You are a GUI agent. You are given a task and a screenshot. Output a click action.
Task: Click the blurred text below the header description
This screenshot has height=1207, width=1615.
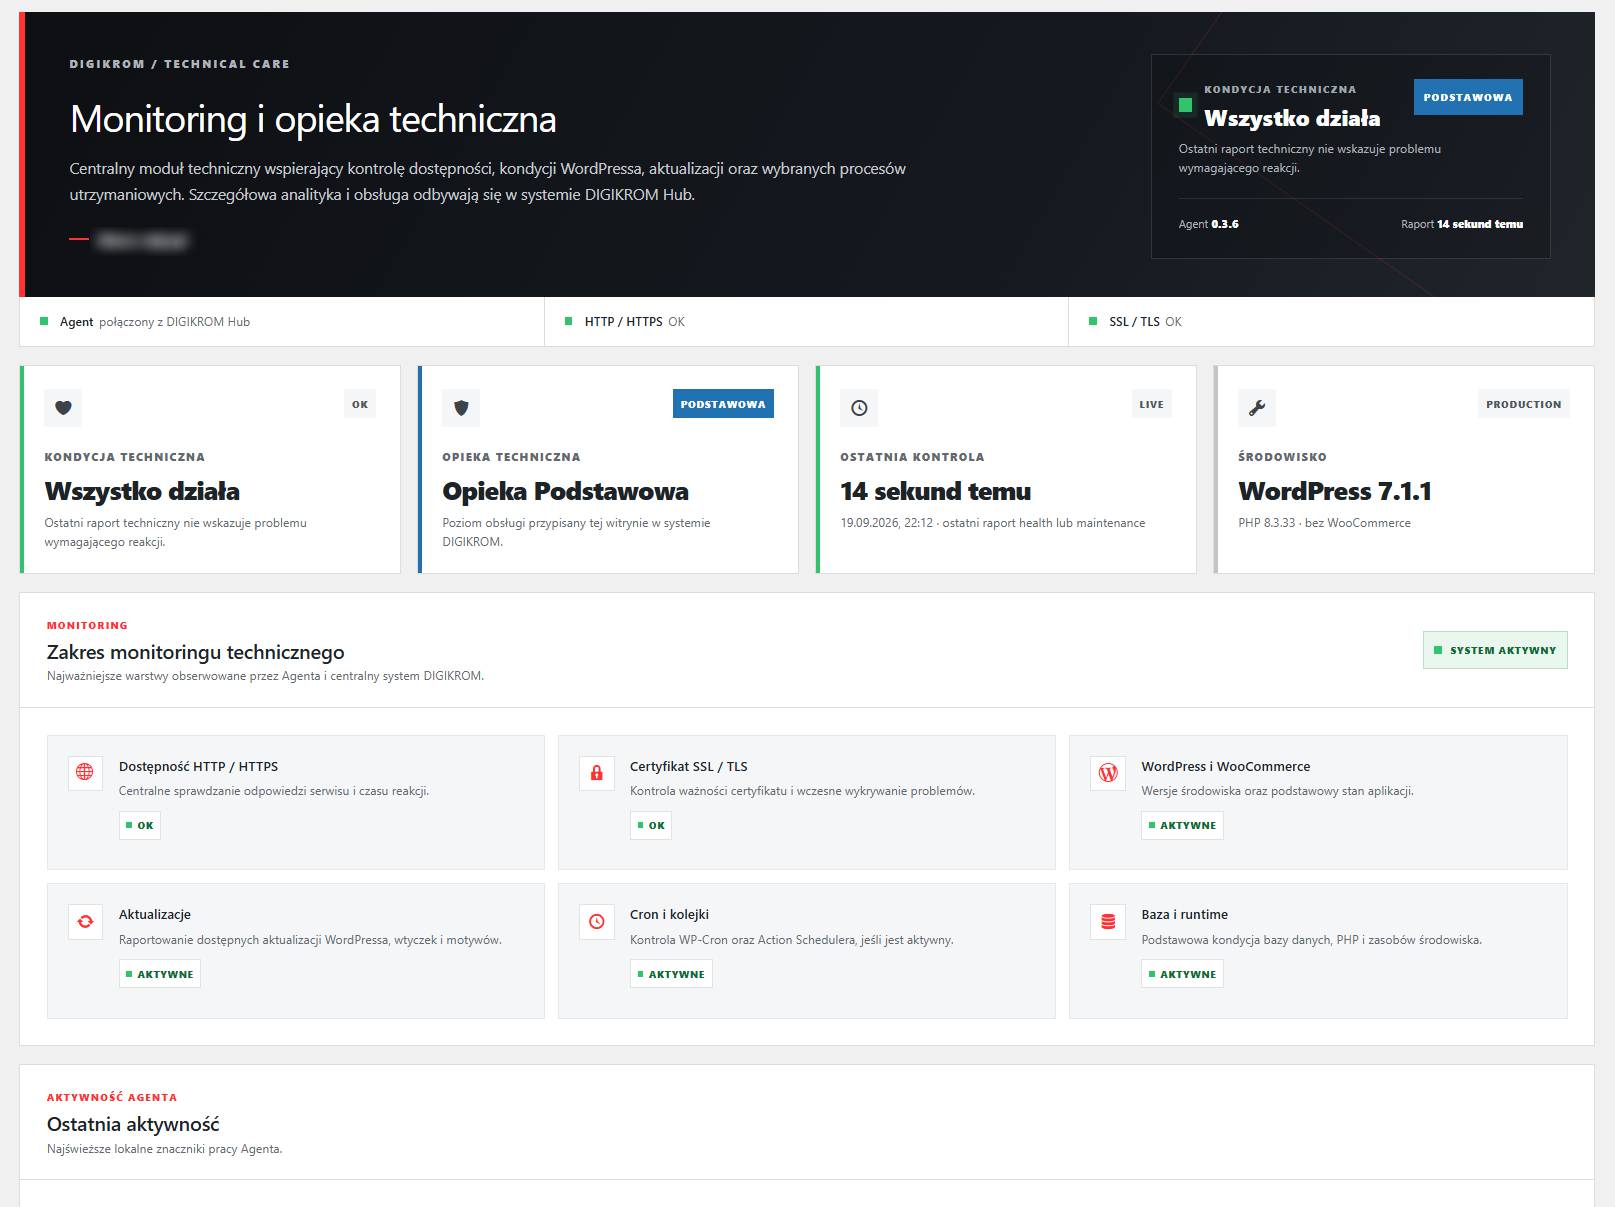point(142,240)
